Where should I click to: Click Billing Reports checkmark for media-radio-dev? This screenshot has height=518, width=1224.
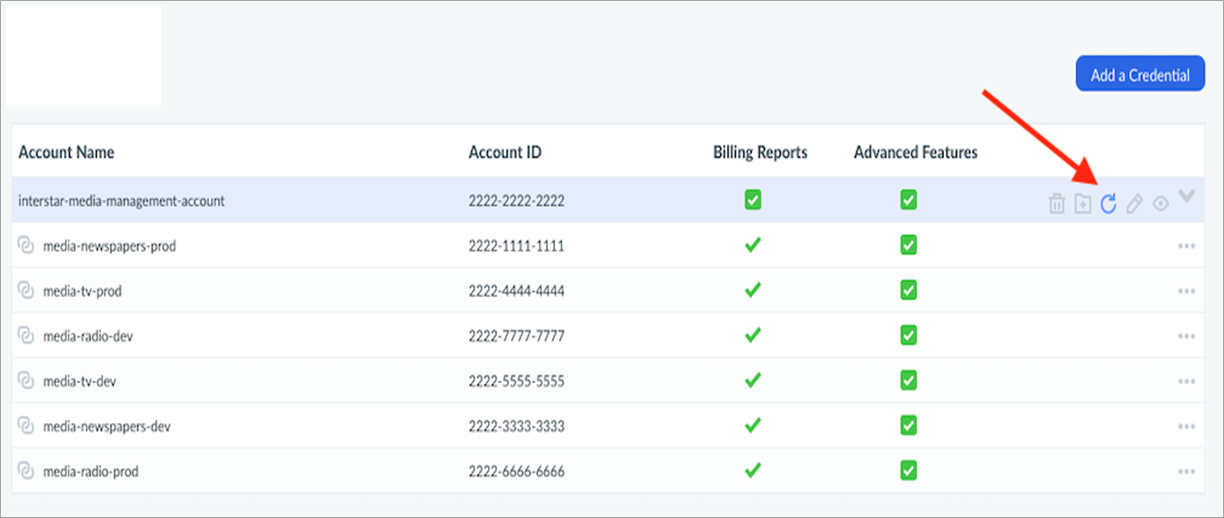[753, 335]
